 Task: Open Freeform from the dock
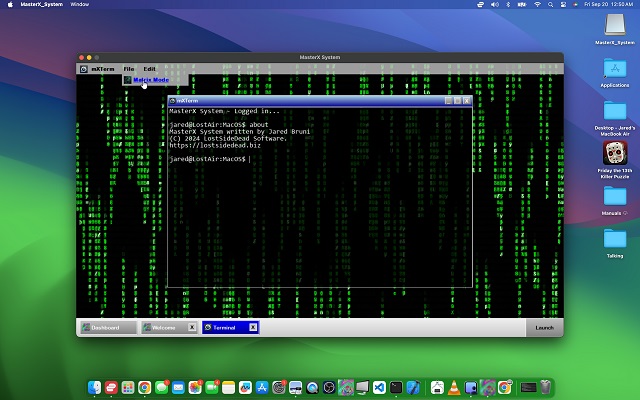[245, 387]
